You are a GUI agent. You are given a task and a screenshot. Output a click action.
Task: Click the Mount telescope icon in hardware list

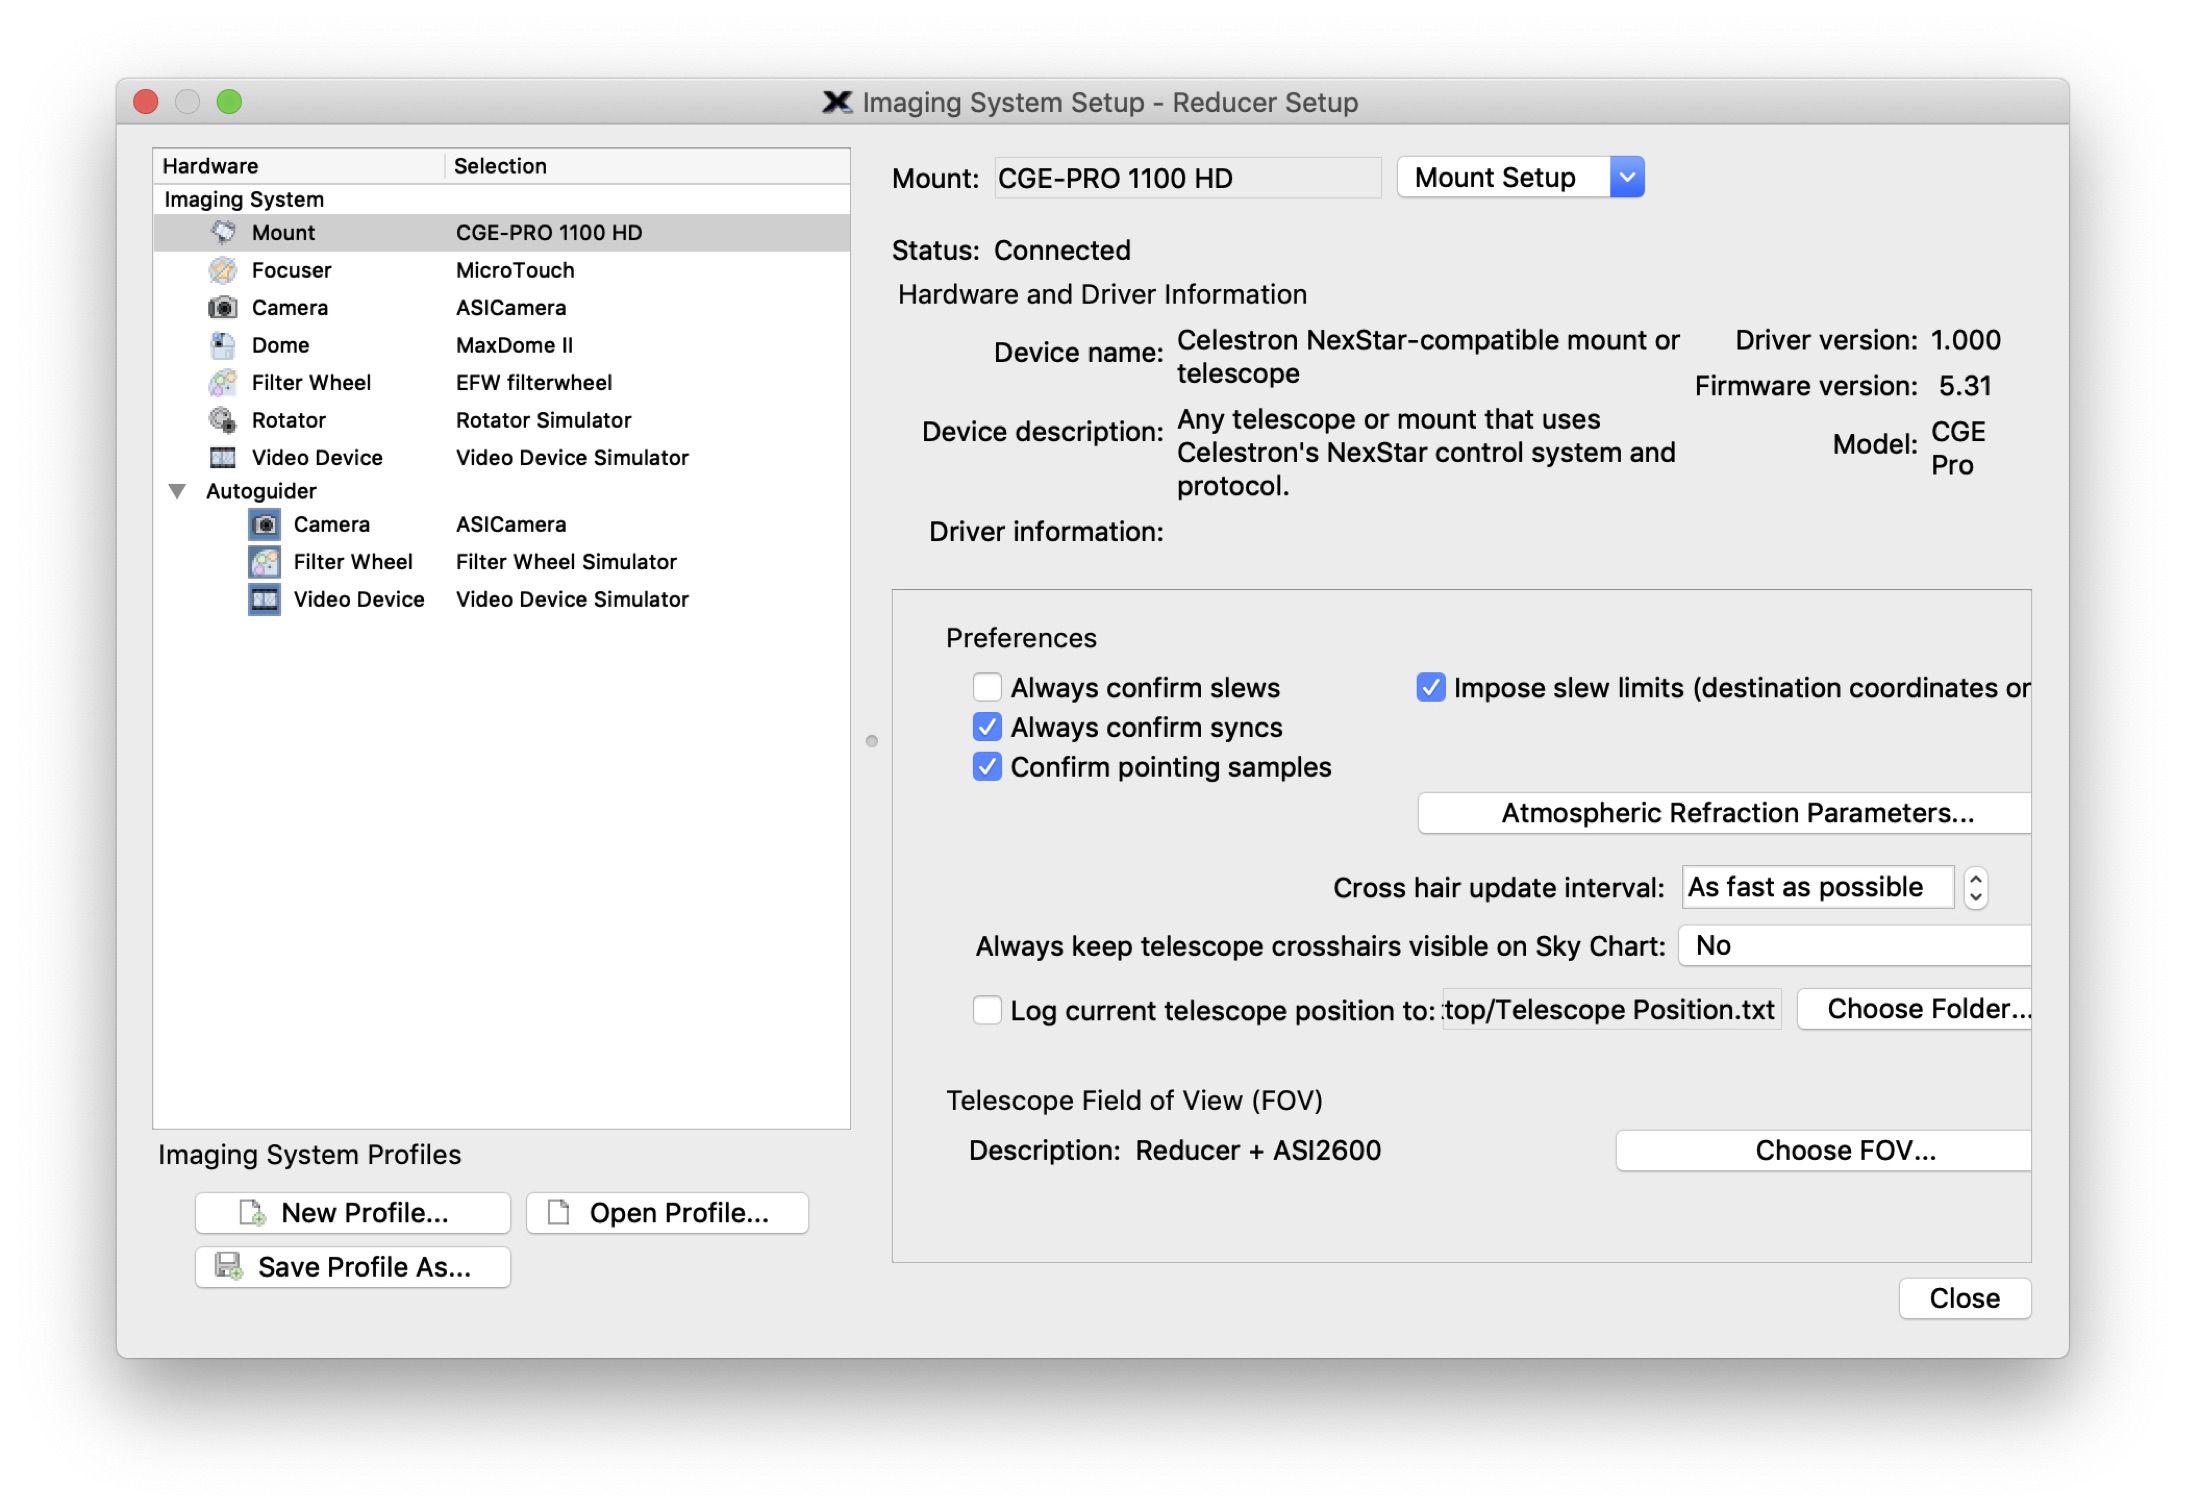point(223,232)
